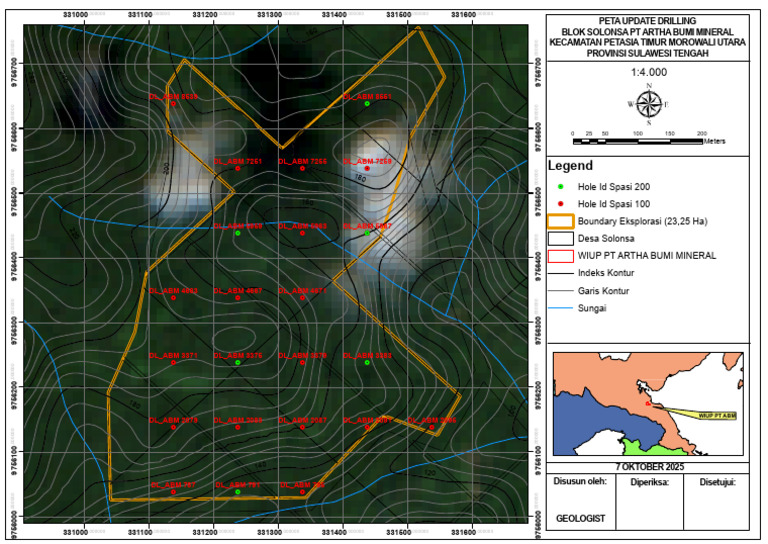
Task: Click the Disusun oleh GEOLOGIST cell
Action: point(580,501)
